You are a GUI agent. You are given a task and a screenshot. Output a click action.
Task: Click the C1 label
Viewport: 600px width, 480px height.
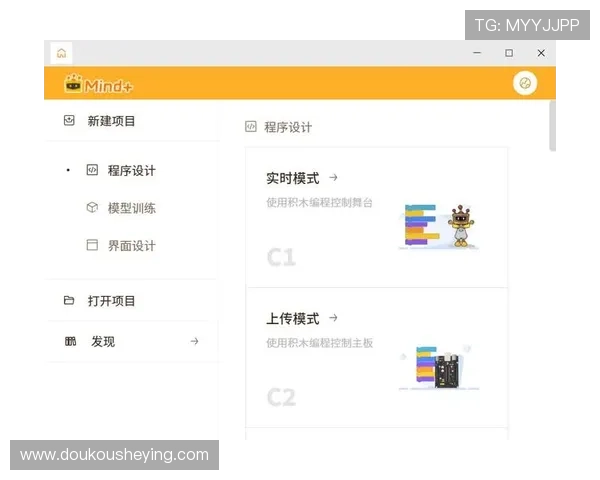tap(281, 257)
